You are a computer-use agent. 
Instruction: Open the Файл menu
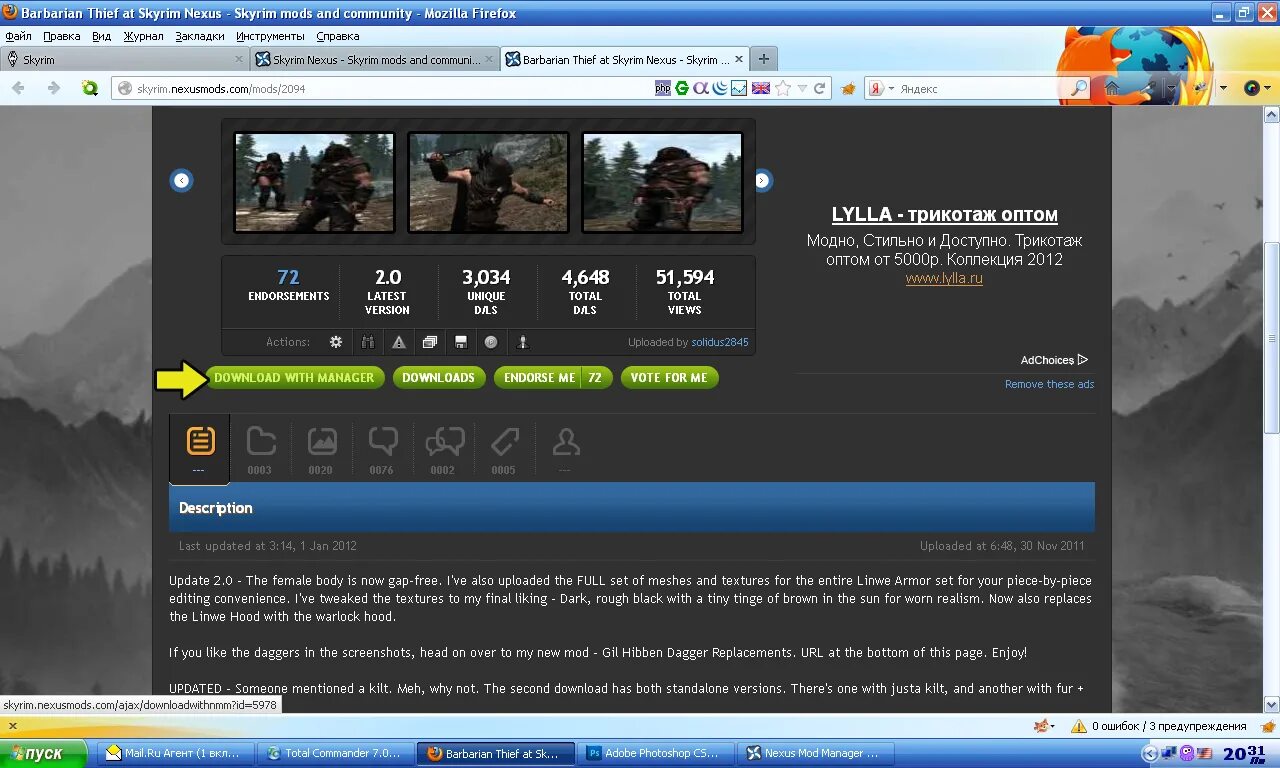click(18, 36)
